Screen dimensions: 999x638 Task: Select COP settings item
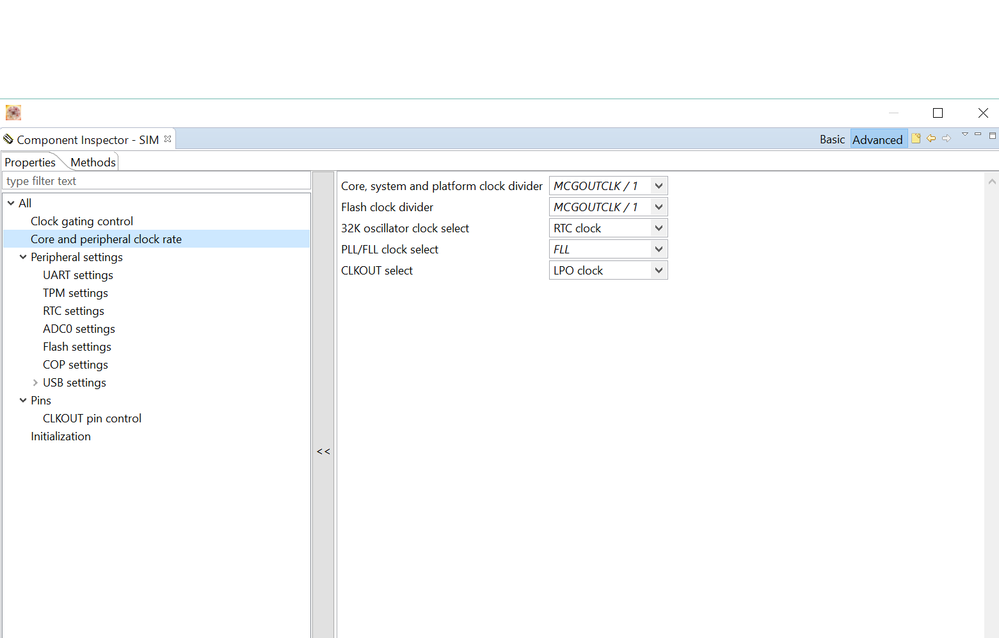pyautogui.click(x=75, y=365)
